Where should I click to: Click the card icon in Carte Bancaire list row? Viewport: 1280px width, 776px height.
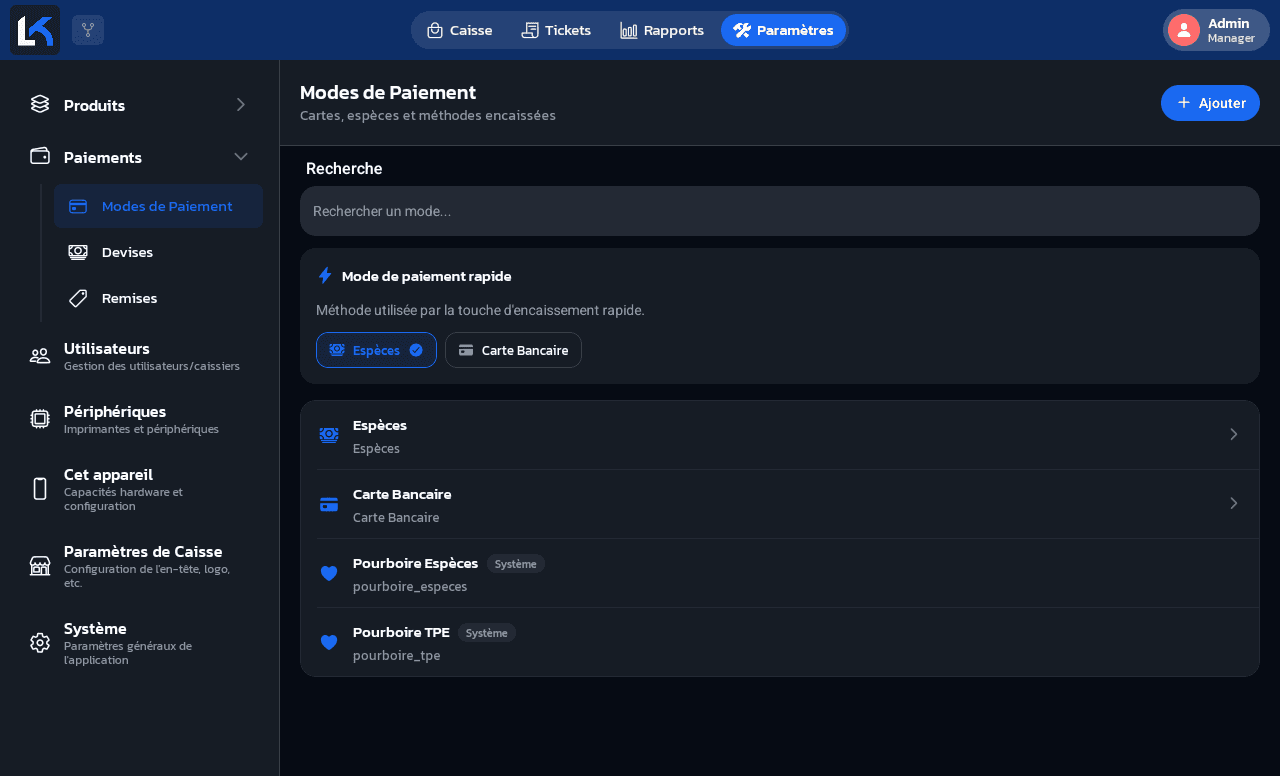[x=329, y=504]
